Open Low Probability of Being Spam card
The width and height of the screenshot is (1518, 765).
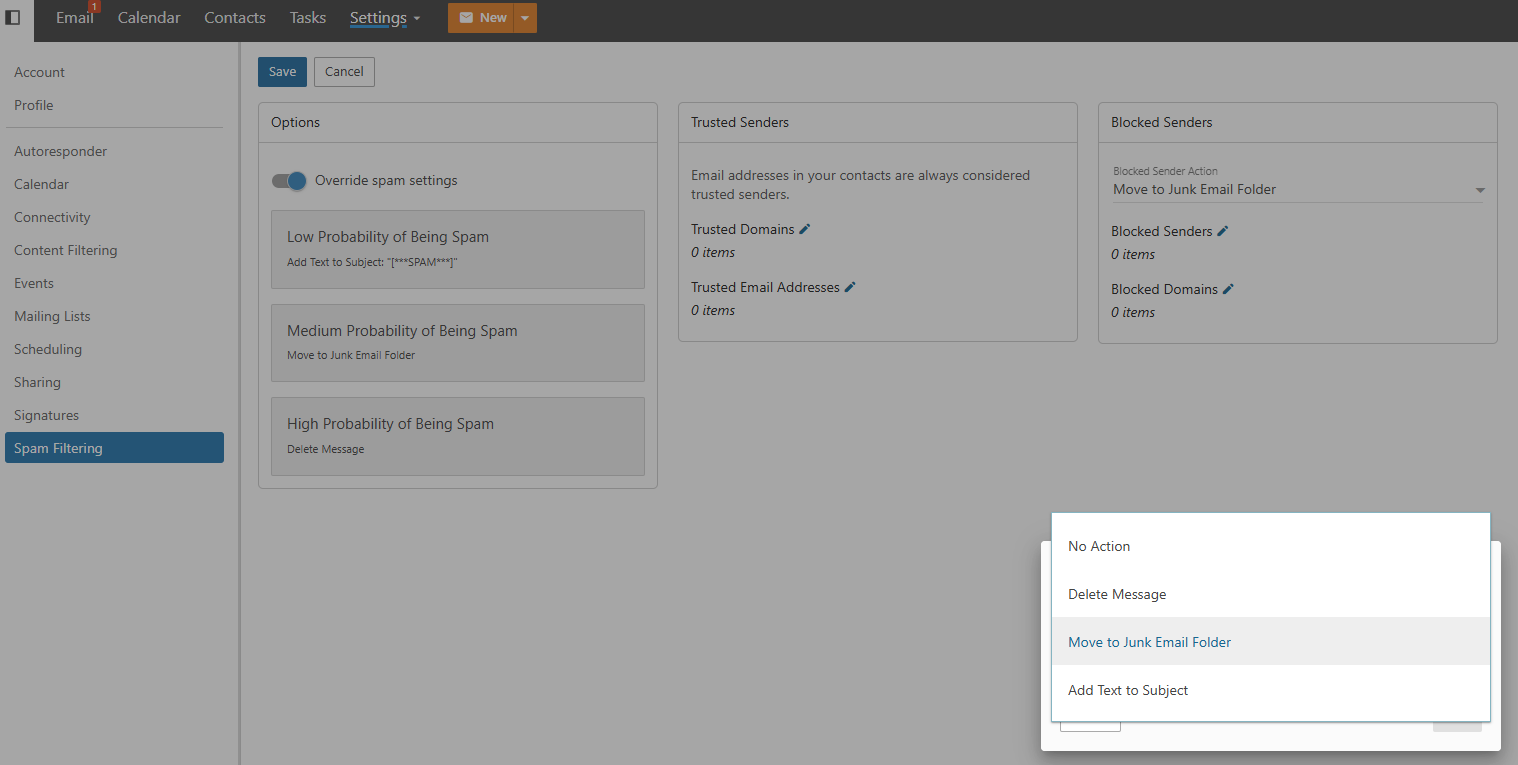[457, 249]
